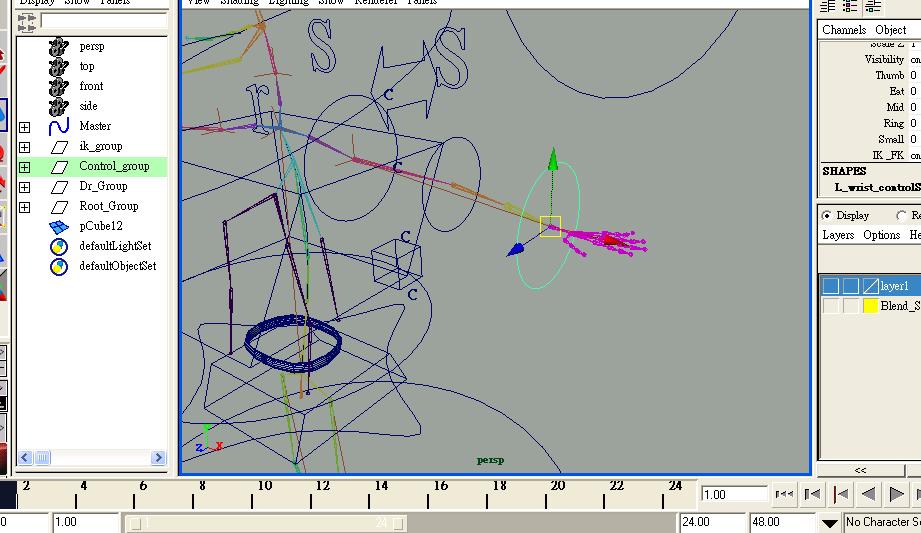Click the front camera icon
The image size is (921, 533).
(59, 86)
